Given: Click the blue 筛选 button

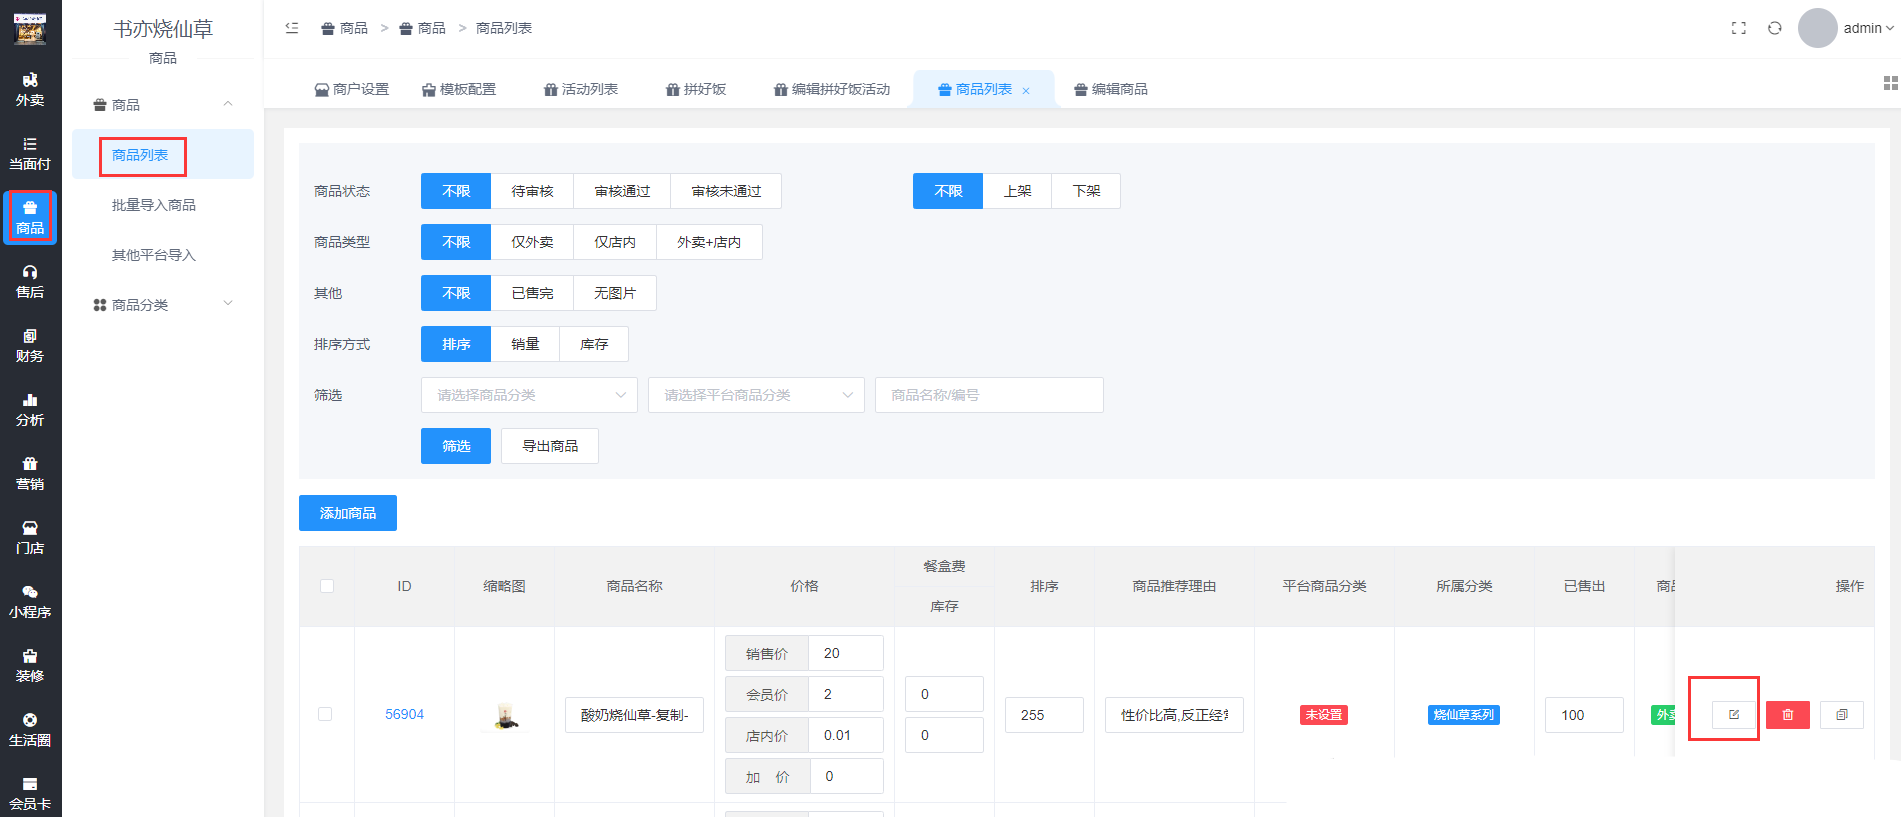Looking at the screenshot, I should click(x=456, y=446).
